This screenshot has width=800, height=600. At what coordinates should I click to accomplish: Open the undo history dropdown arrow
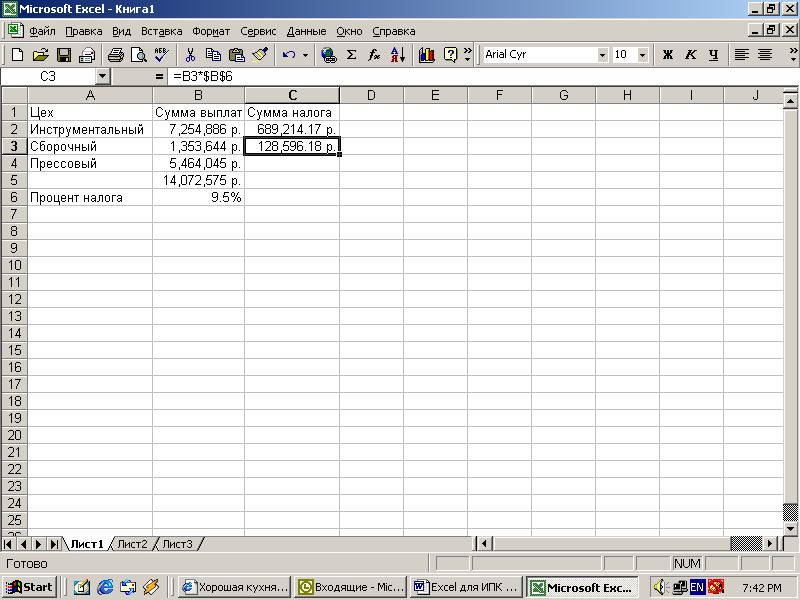(x=305, y=55)
